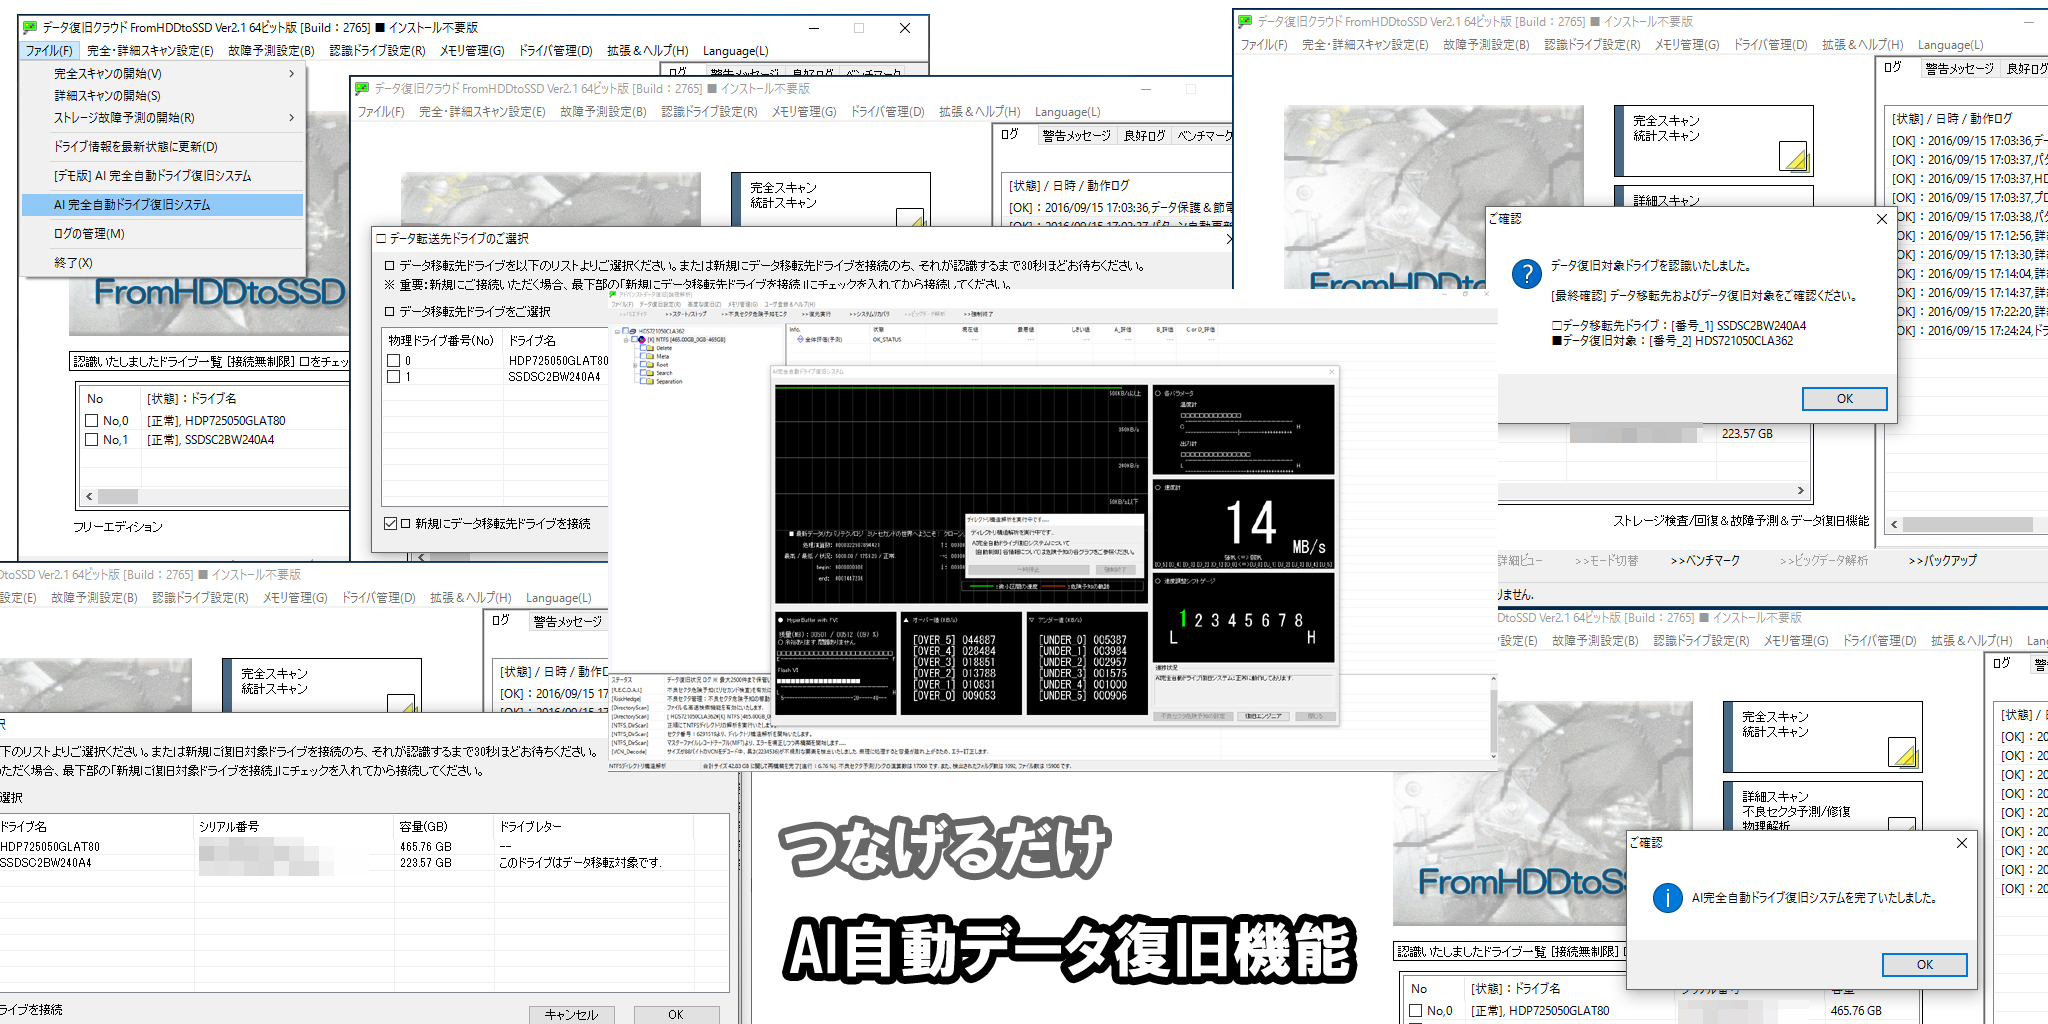Expand the 完全スキャンの開始(V) submenu arrow
This screenshot has height=1024, width=2048.
[291, 74]
